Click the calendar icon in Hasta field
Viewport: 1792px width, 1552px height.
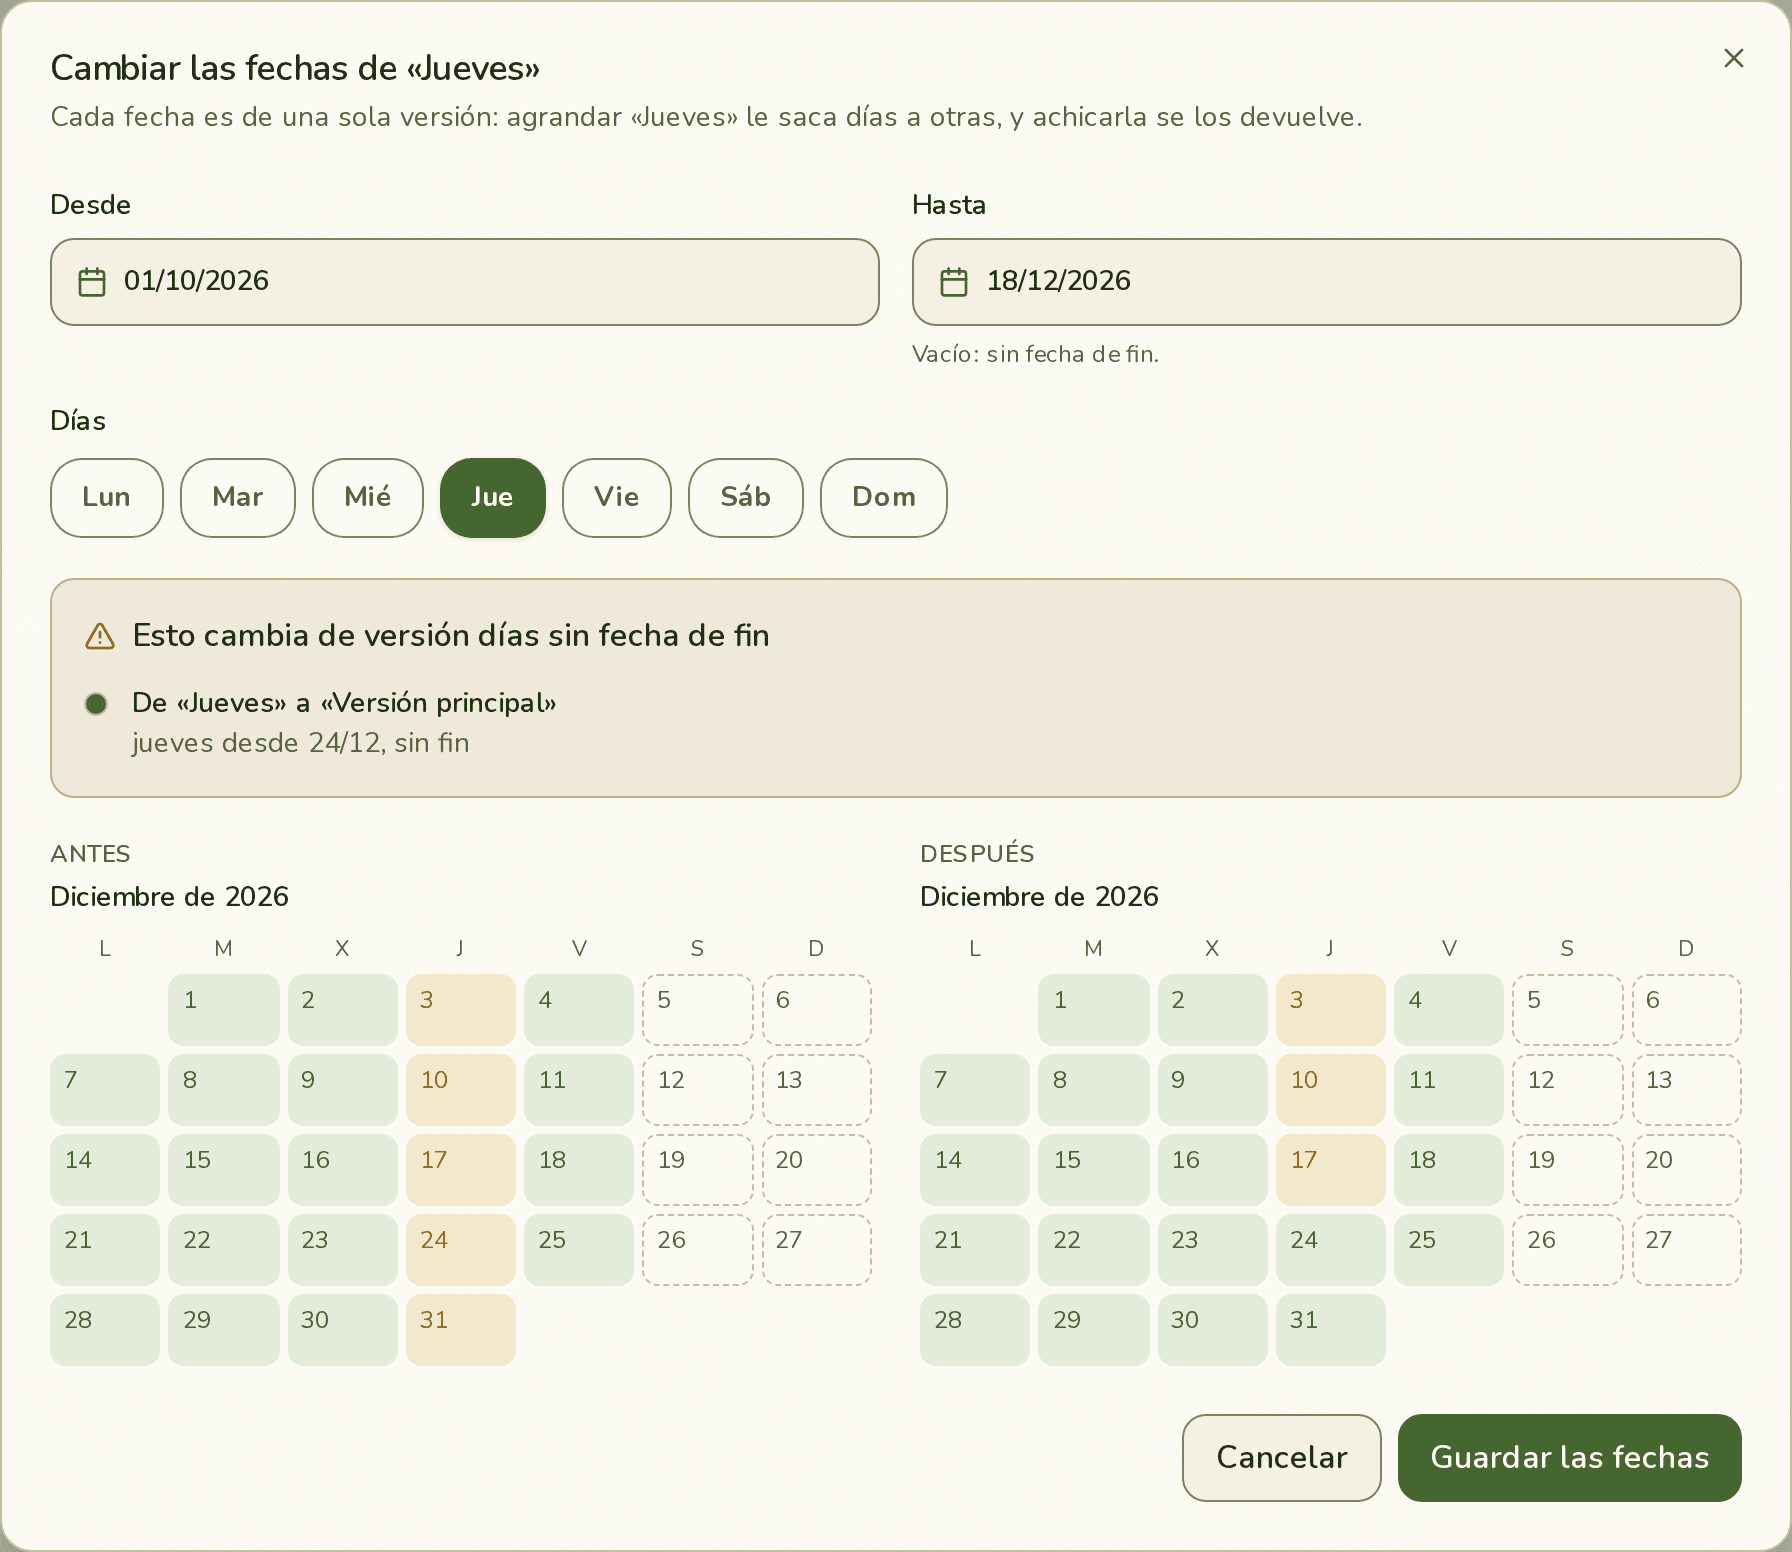(x=954, y=282)
